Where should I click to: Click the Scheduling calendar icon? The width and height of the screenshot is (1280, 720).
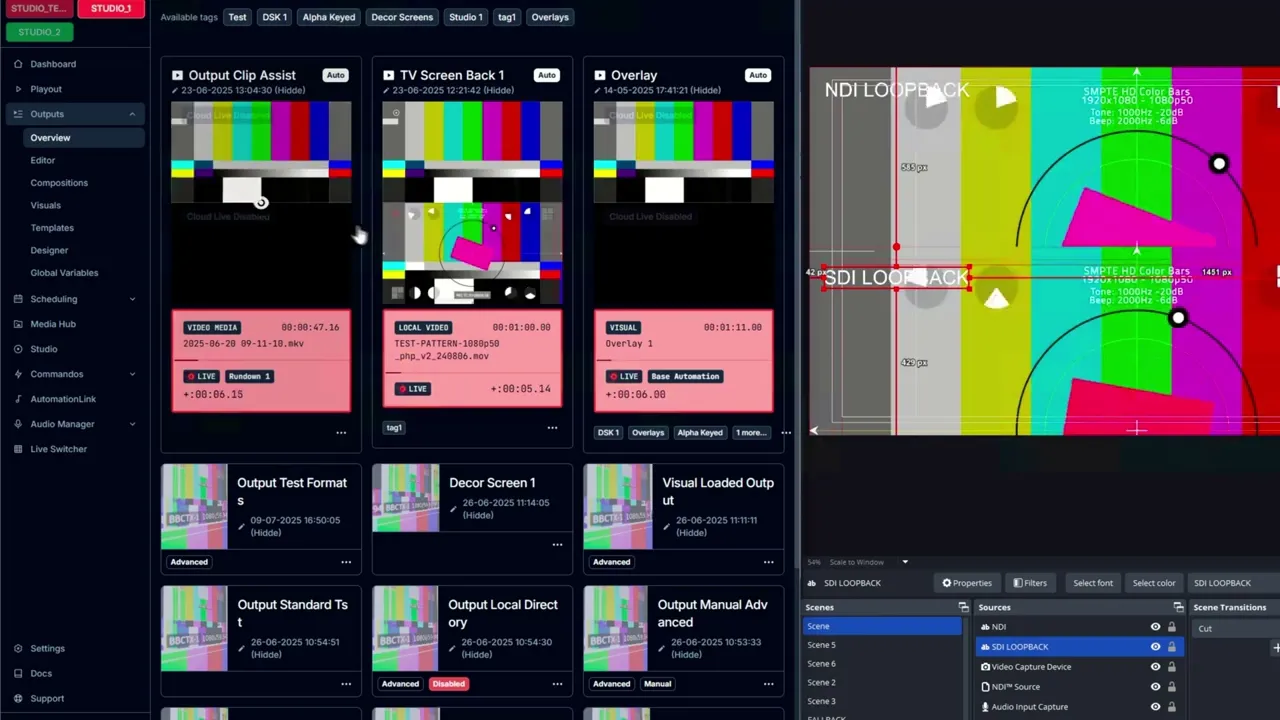(x=18, y=299)
